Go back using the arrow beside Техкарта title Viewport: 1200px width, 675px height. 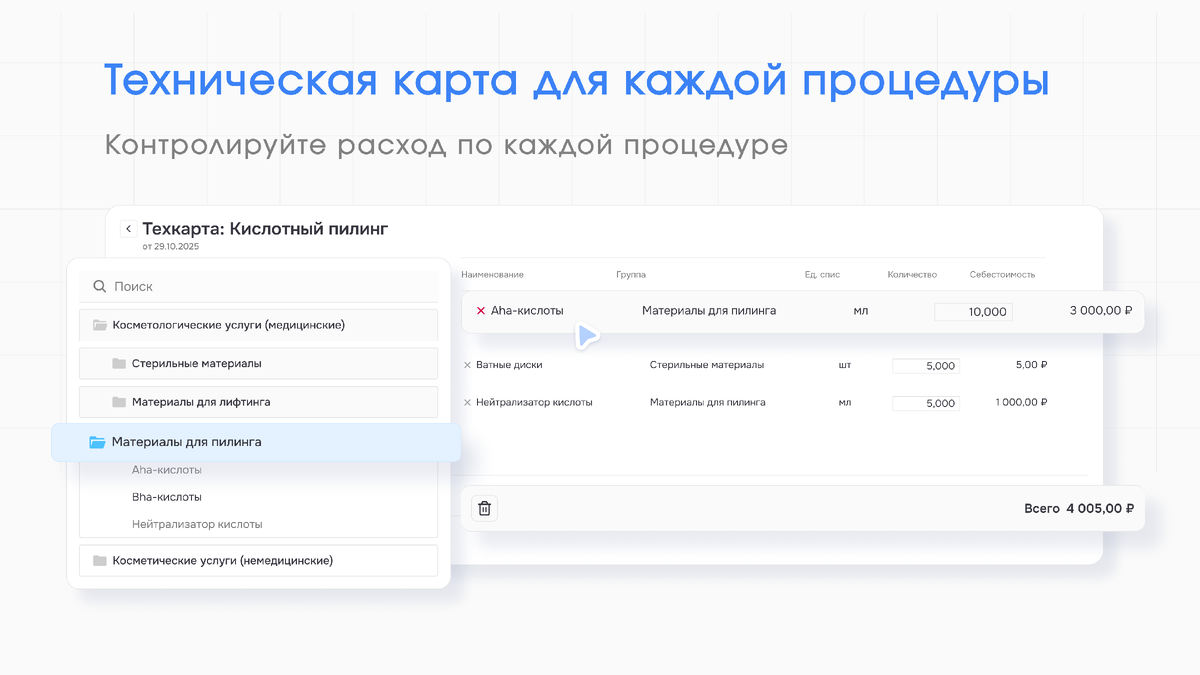pyautogui.click(x=128, y=229)
